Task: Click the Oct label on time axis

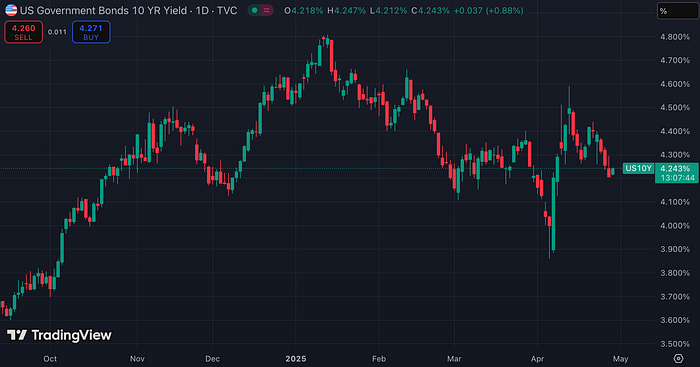Action: pyautogui.click(x=50, y=359)
